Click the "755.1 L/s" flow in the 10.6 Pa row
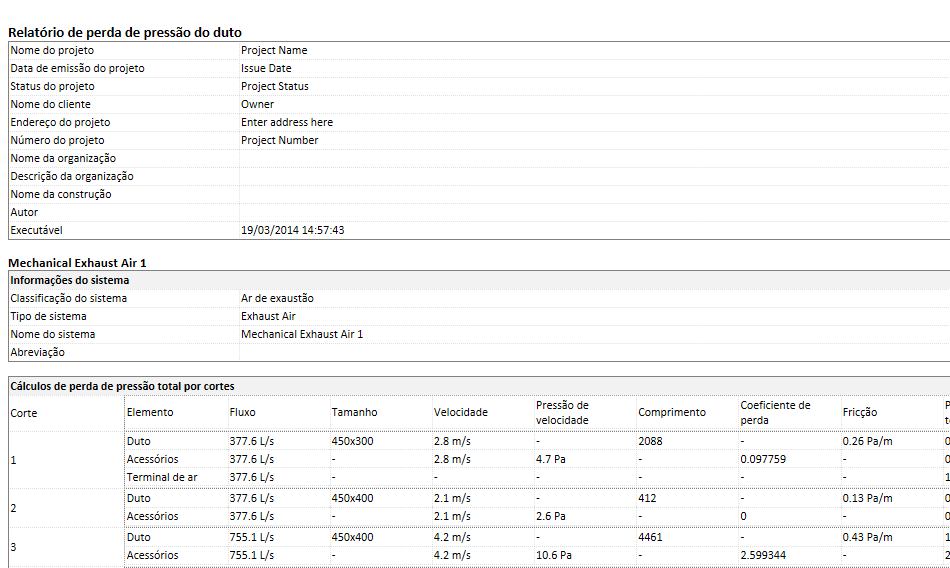950x568 pixels. coord(251,555)
